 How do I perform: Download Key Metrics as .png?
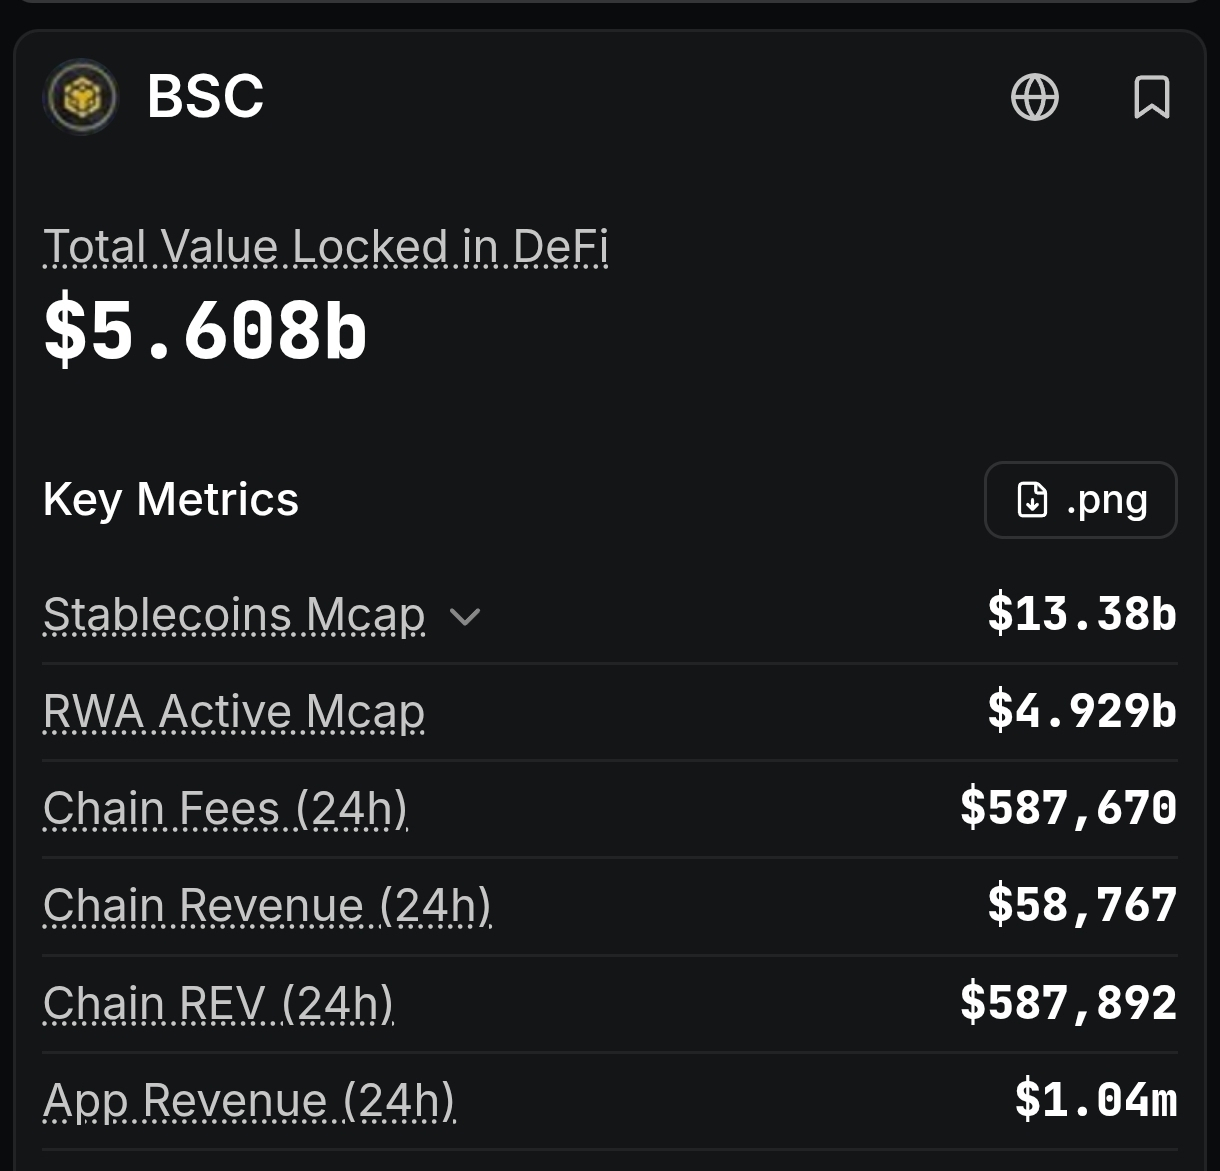pos(1081,500)
